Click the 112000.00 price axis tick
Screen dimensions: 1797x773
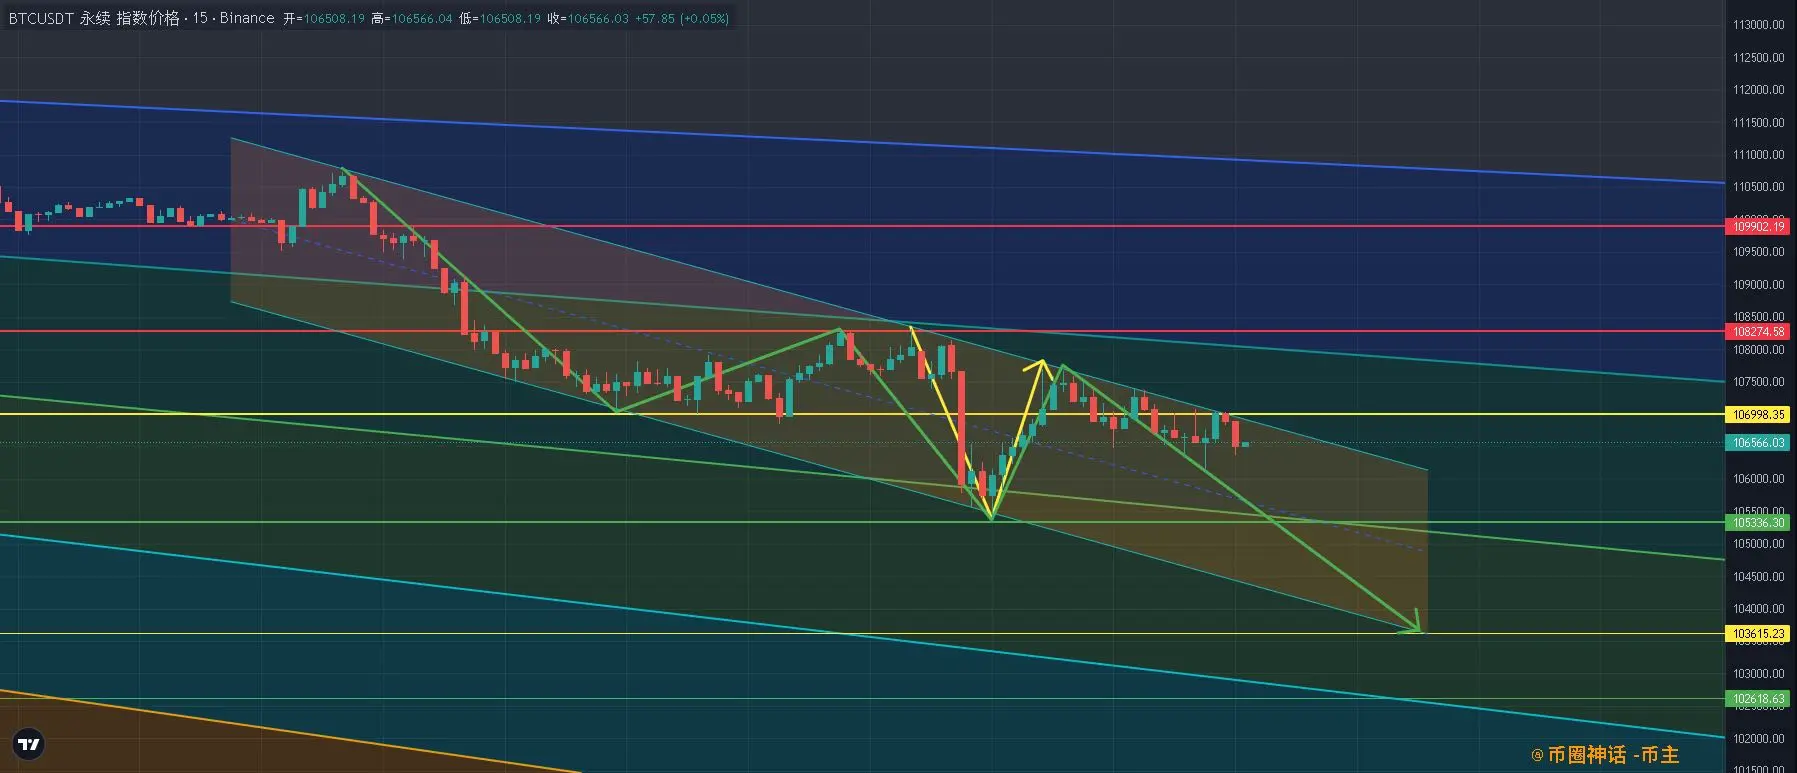[x=1759, y=89]
